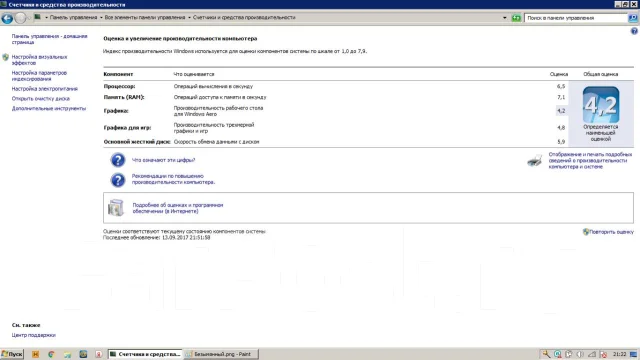Select the 'Память (RAM):' component row label
The height and width of the screenshot is (360, 640).
point(124,97)
